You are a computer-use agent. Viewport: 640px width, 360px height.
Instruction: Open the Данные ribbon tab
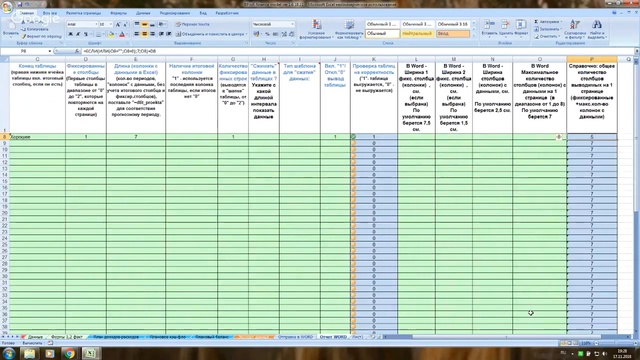tap(143, 13)
